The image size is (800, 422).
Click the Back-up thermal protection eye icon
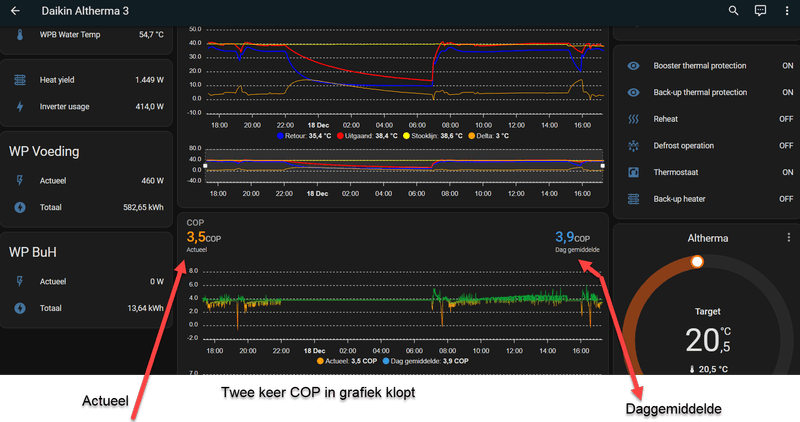[x=633, y=92]
